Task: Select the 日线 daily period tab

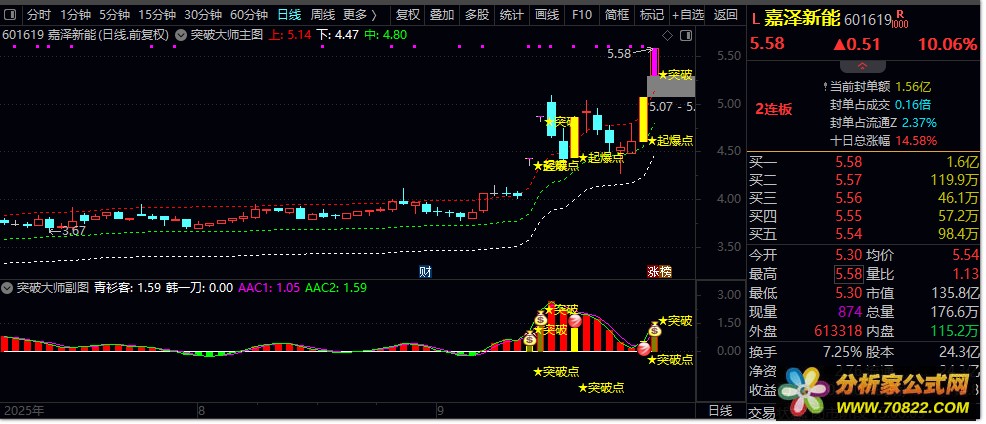Action: coord(289,14)
